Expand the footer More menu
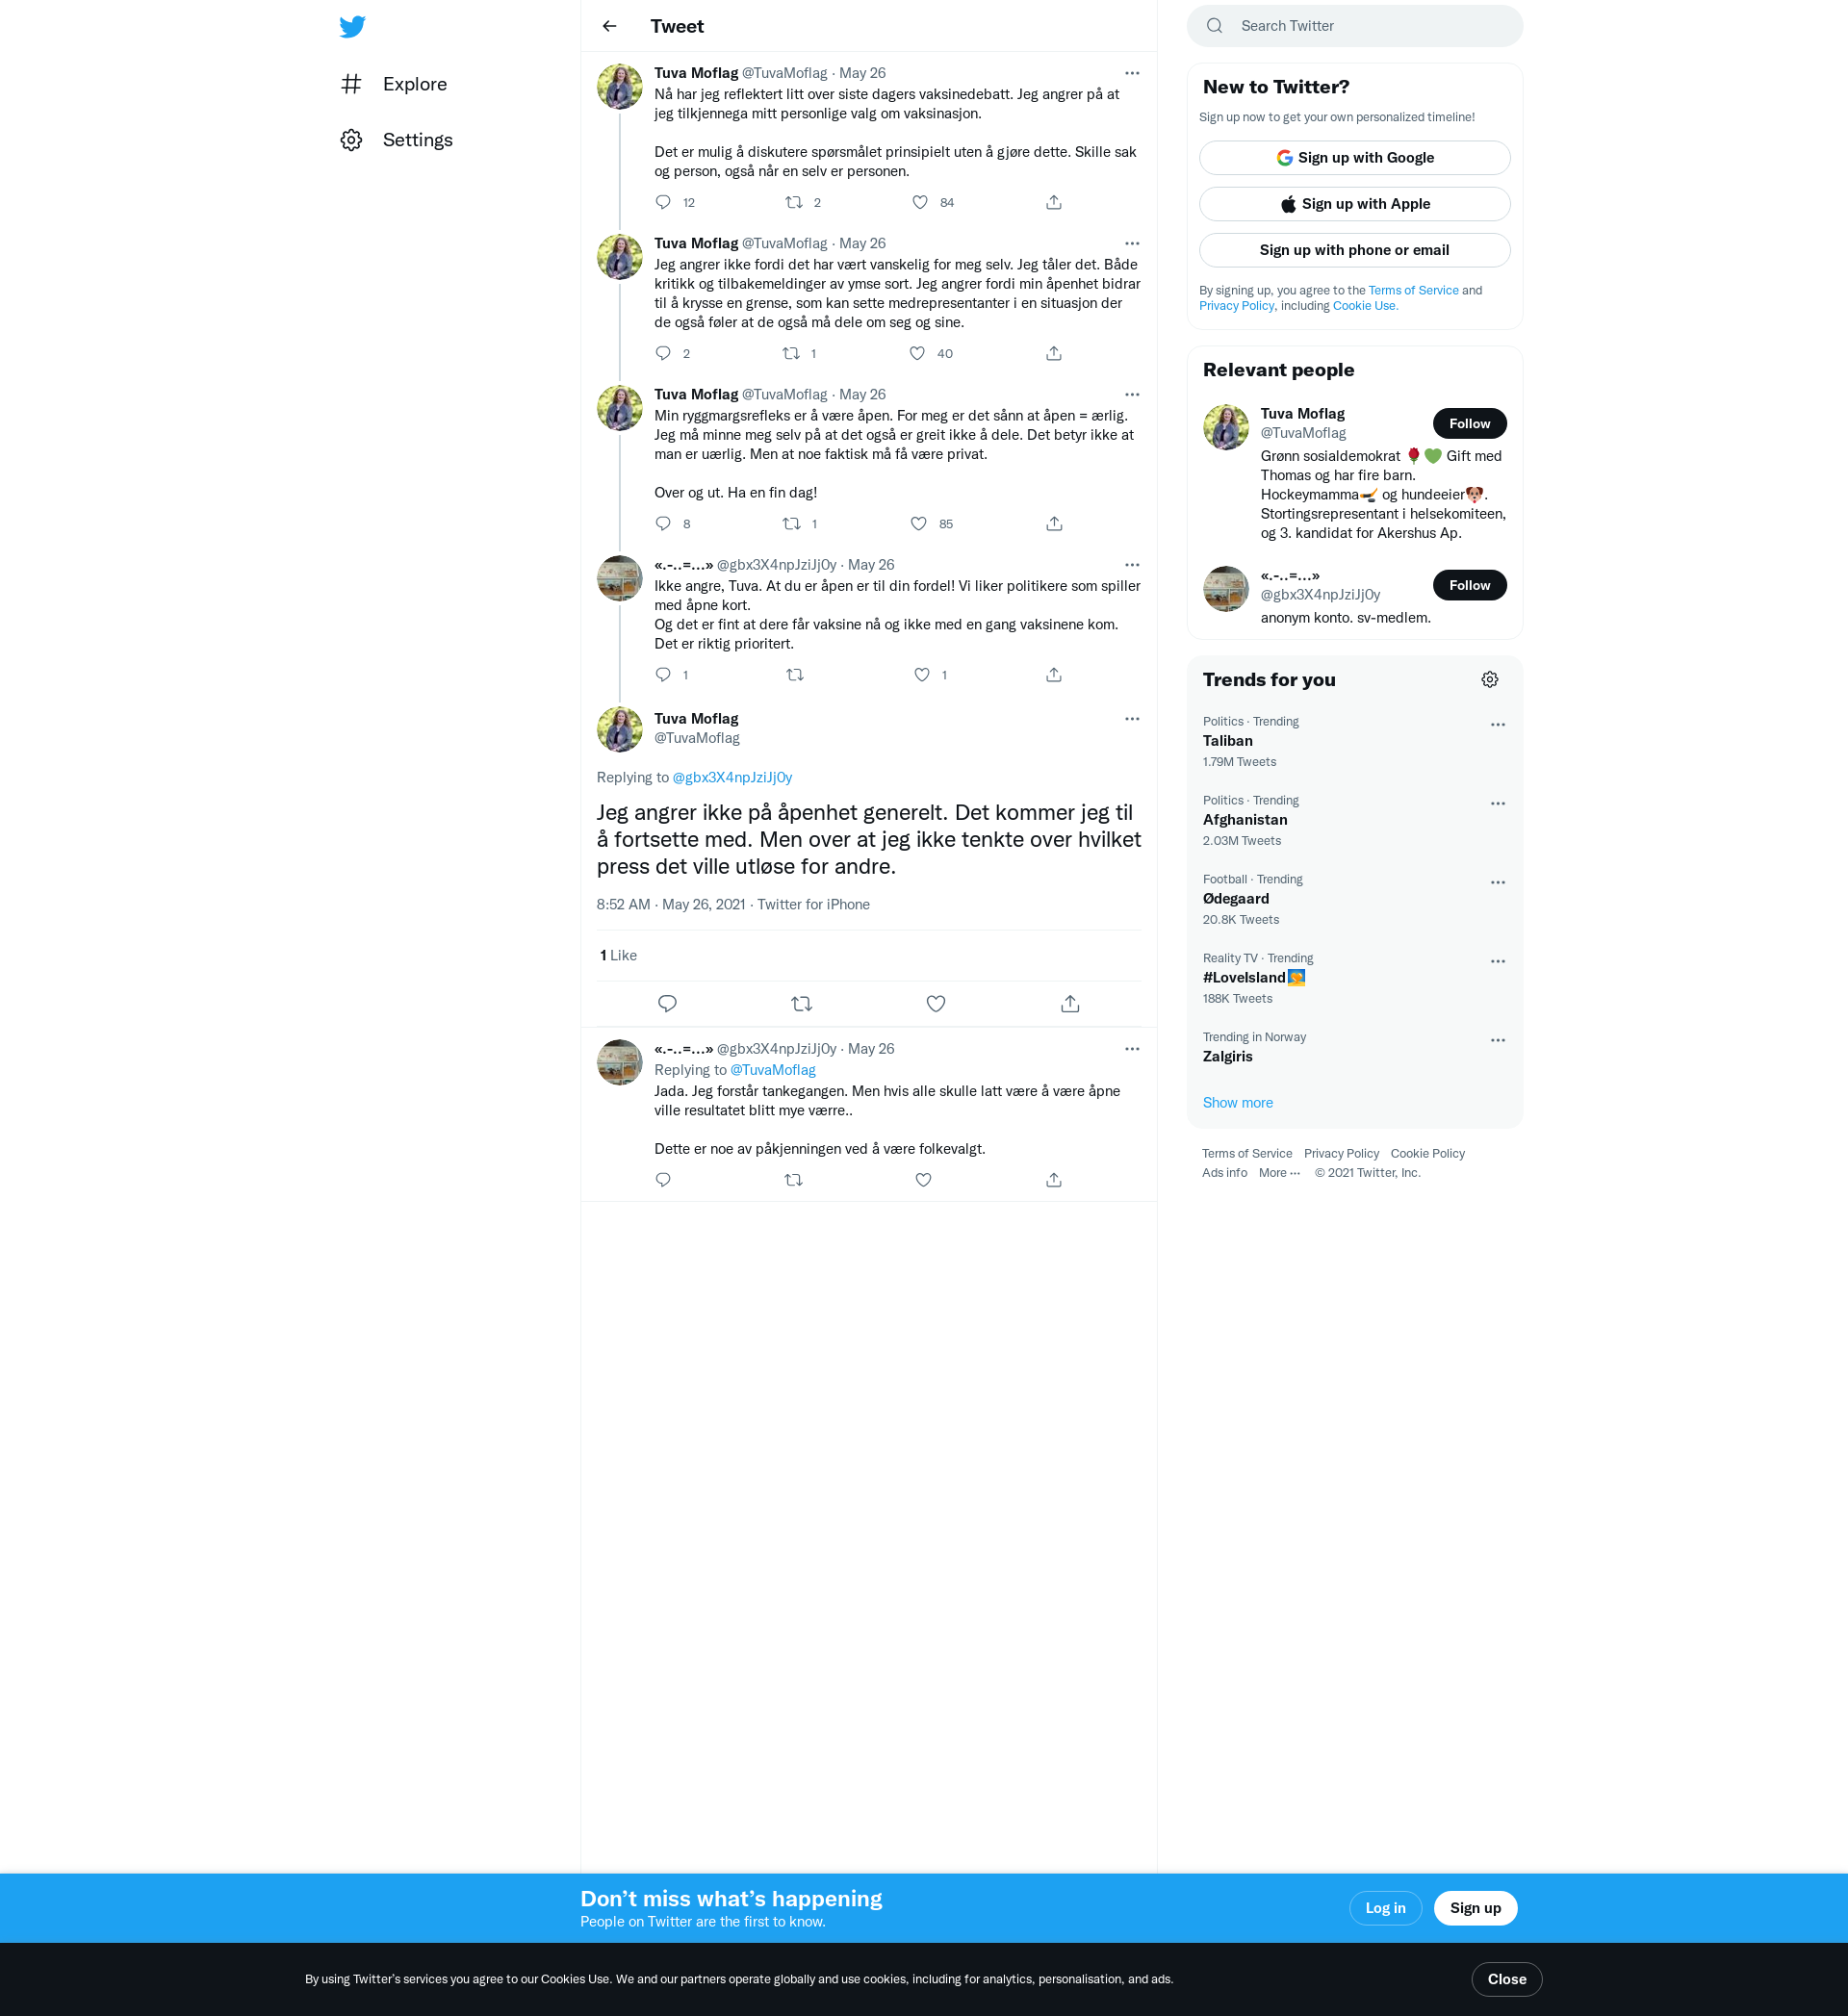Screen dimensions: 1848x2016 pos(1279,1173)
